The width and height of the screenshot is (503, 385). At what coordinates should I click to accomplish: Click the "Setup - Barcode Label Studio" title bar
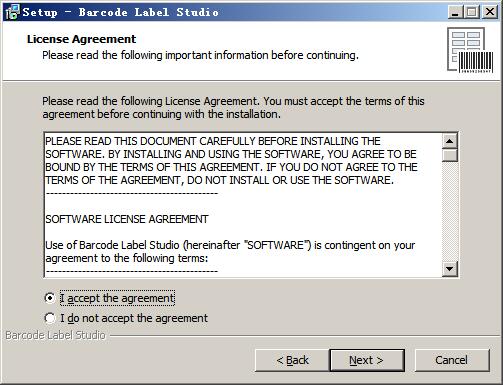(x=233, y=12)
